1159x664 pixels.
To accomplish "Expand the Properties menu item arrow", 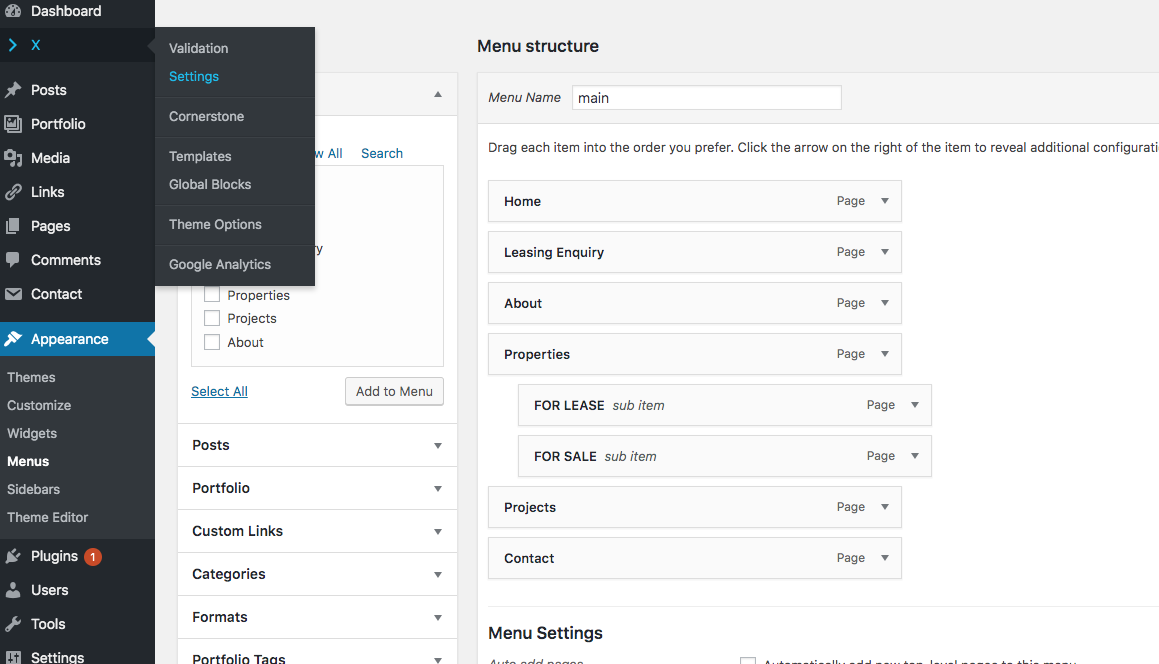I will coord(885,354).
